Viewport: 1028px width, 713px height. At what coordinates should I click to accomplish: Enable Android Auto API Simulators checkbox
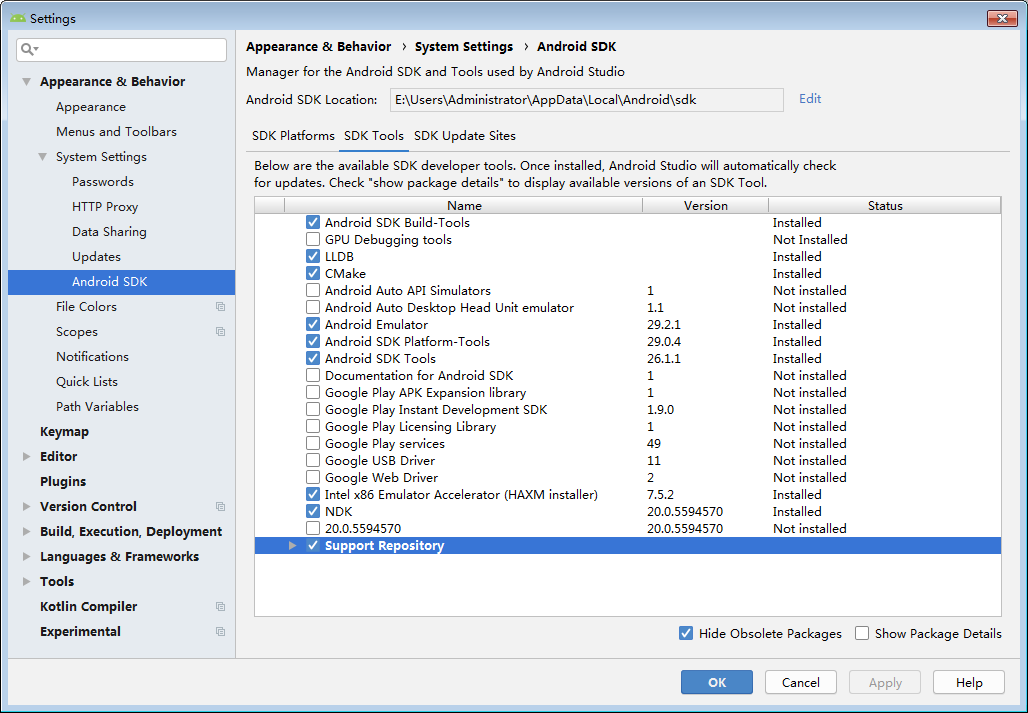click(x=313, y=290)
